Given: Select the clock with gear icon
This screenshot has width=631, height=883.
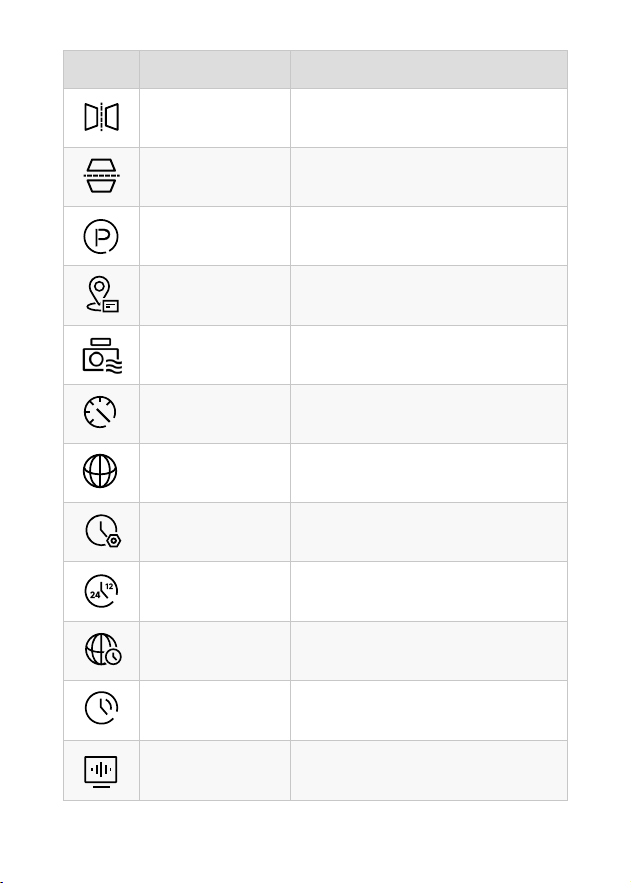Looking at the screenshot, I should pyautogui.click(x=103, y=530).
